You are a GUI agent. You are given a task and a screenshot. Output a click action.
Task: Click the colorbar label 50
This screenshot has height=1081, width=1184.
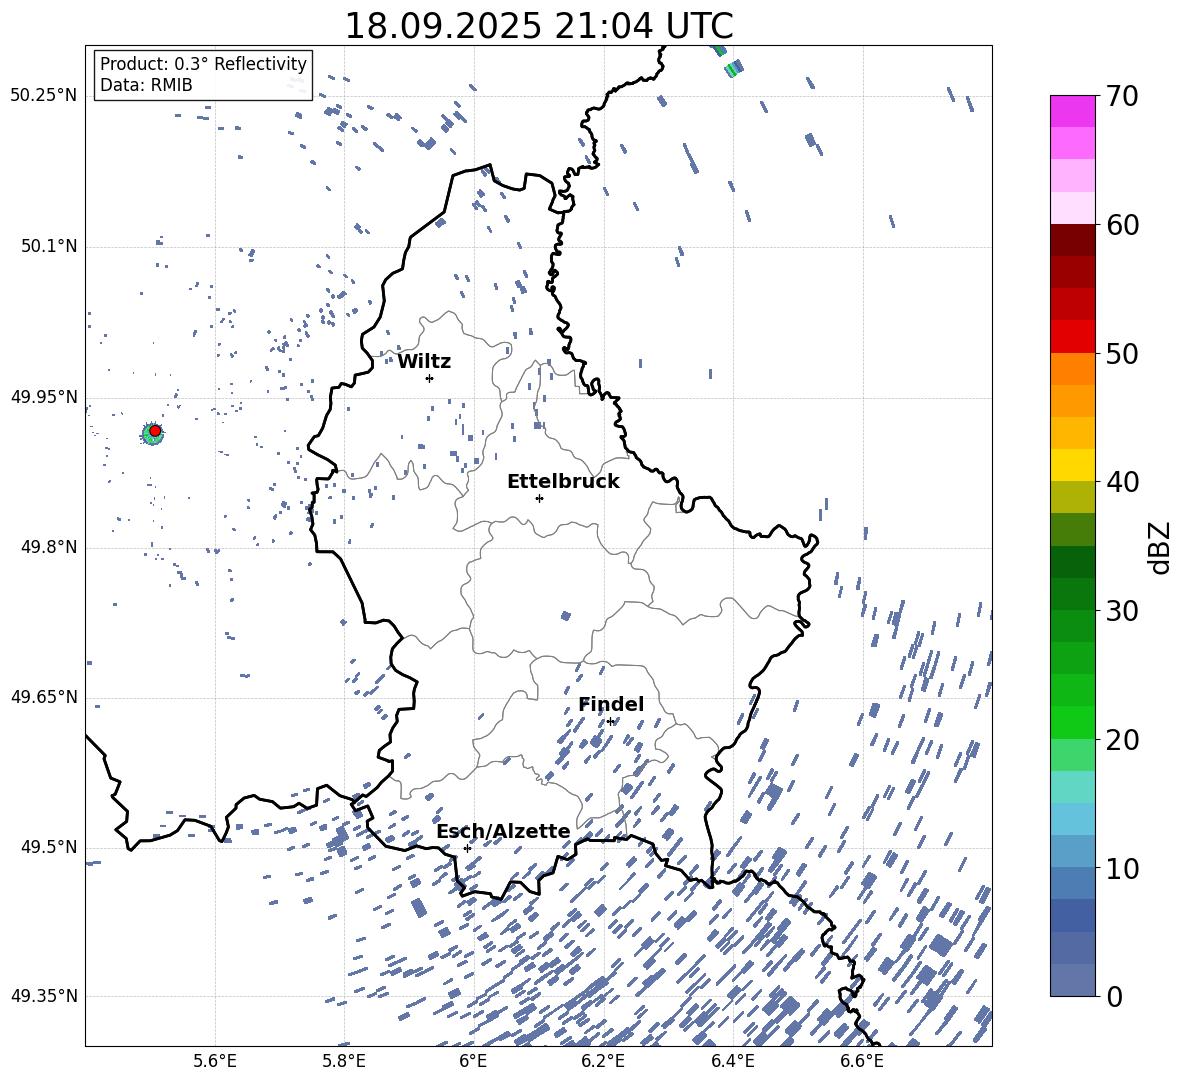(x=1122, y=354)
